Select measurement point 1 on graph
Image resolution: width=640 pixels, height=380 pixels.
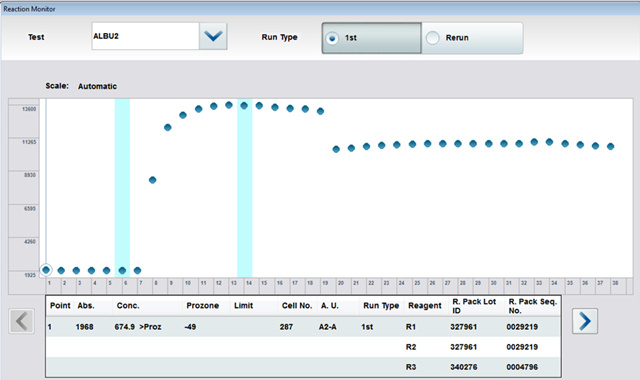tap(46, 270)
